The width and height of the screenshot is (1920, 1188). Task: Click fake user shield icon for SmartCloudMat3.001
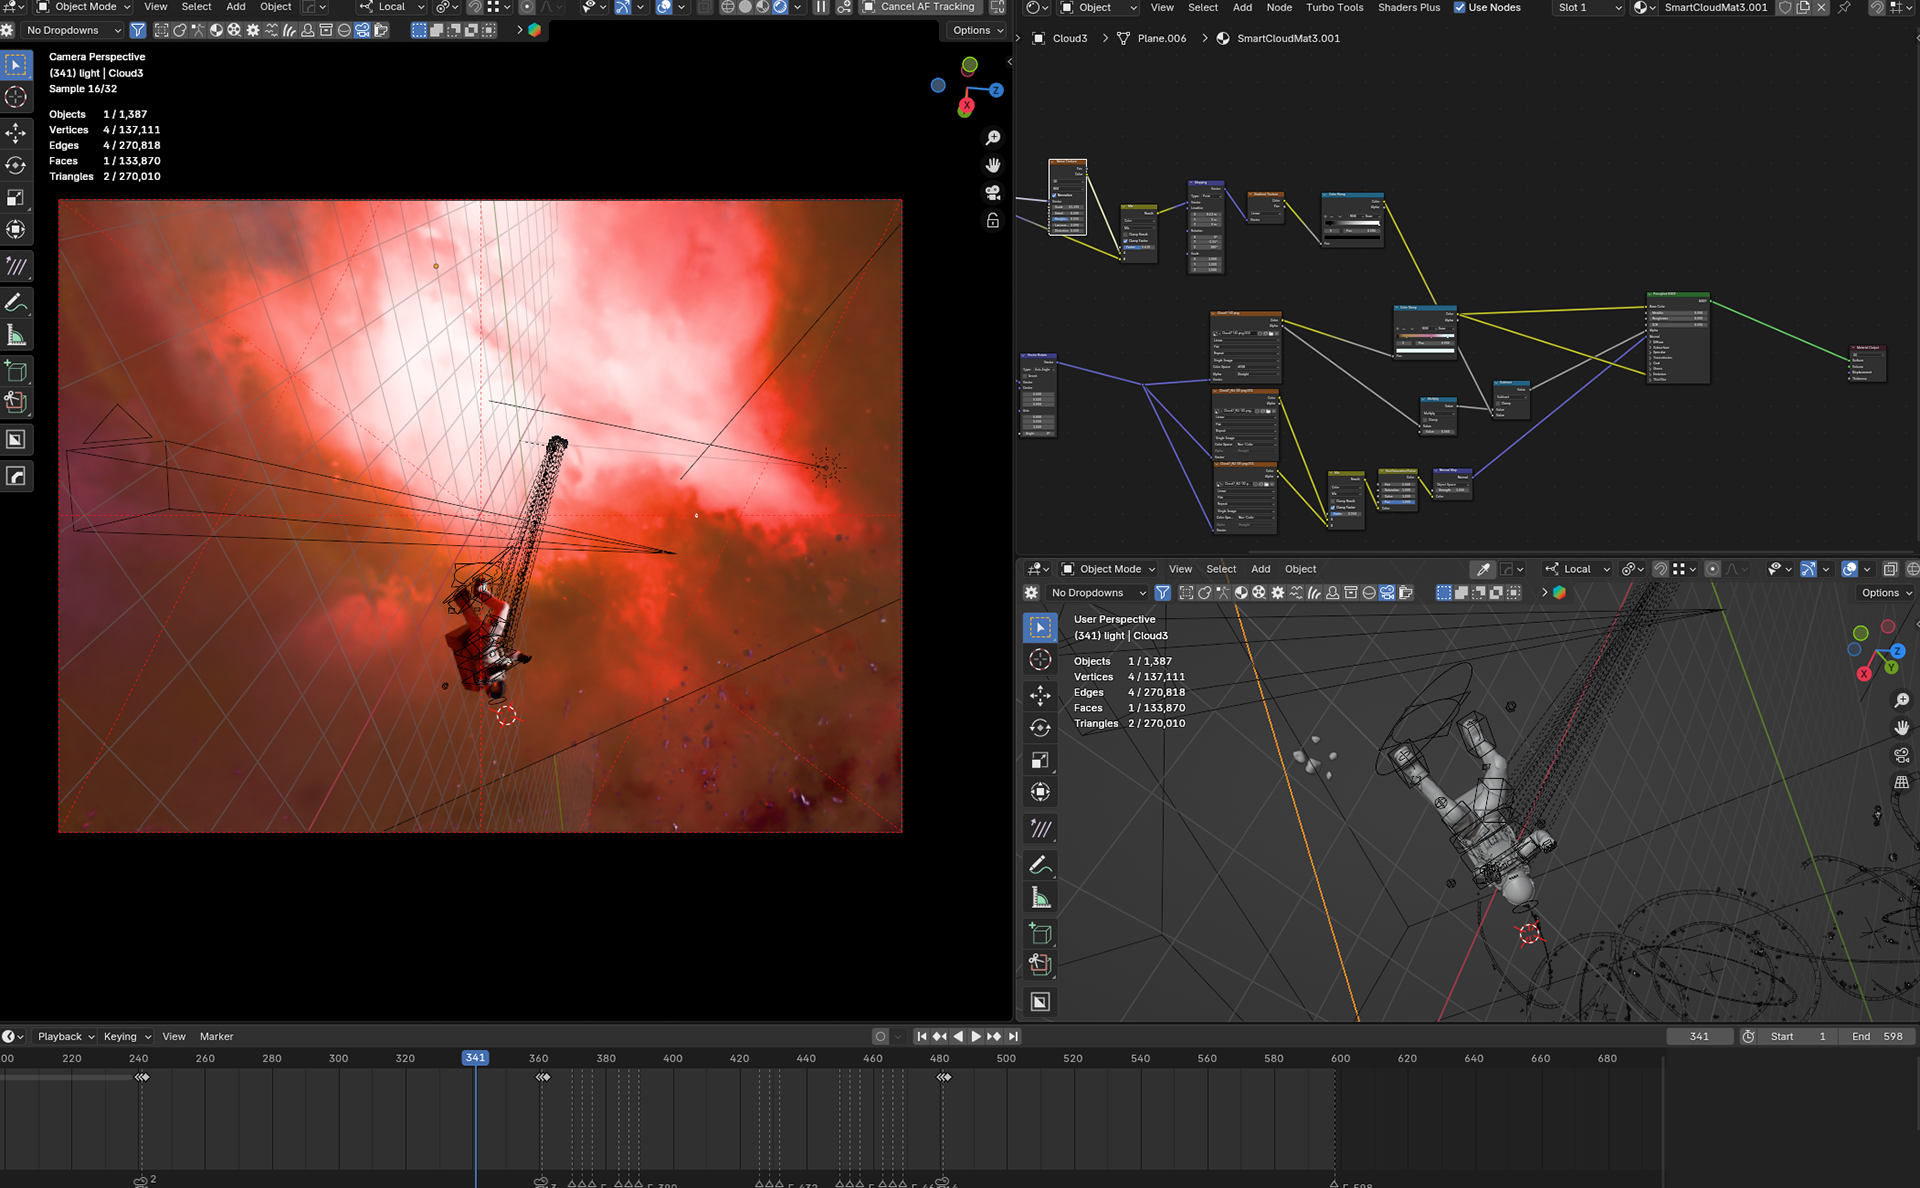1785,7
